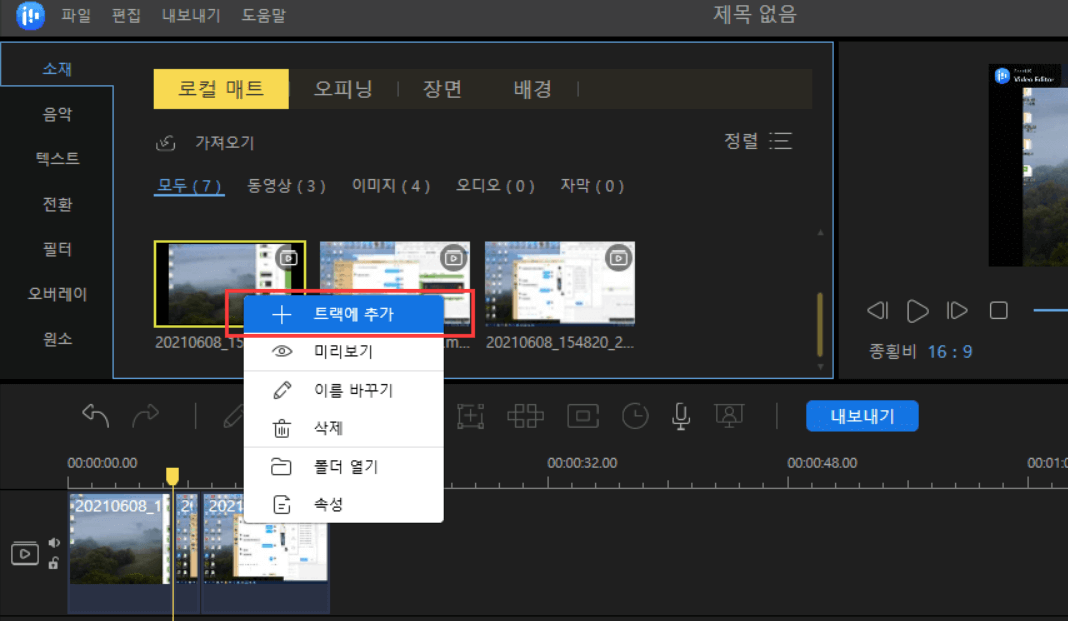This screenshot has width=1068, height=621.
Task: Click the yellow playhead marker on the timeline
Action: [173, 478]
